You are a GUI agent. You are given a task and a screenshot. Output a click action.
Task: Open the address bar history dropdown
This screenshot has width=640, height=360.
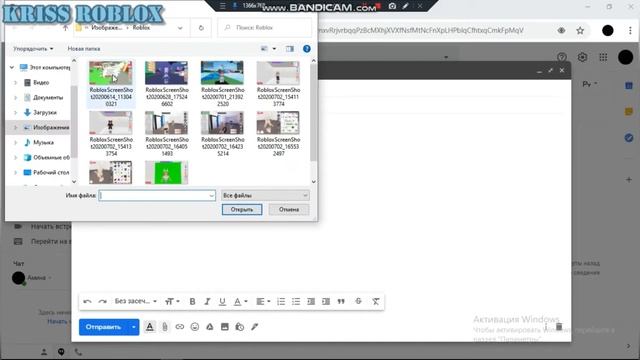pos(180,28)
